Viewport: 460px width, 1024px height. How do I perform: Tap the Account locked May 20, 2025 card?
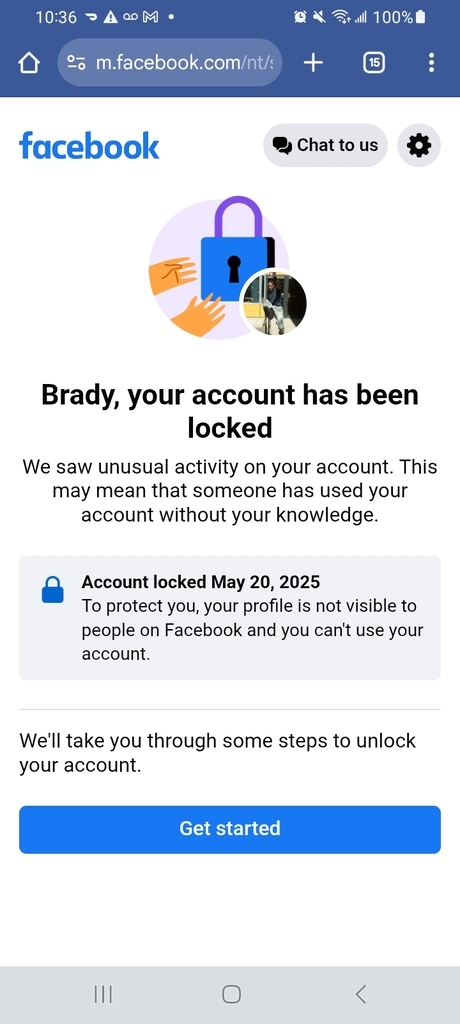[x=230, y=618]
